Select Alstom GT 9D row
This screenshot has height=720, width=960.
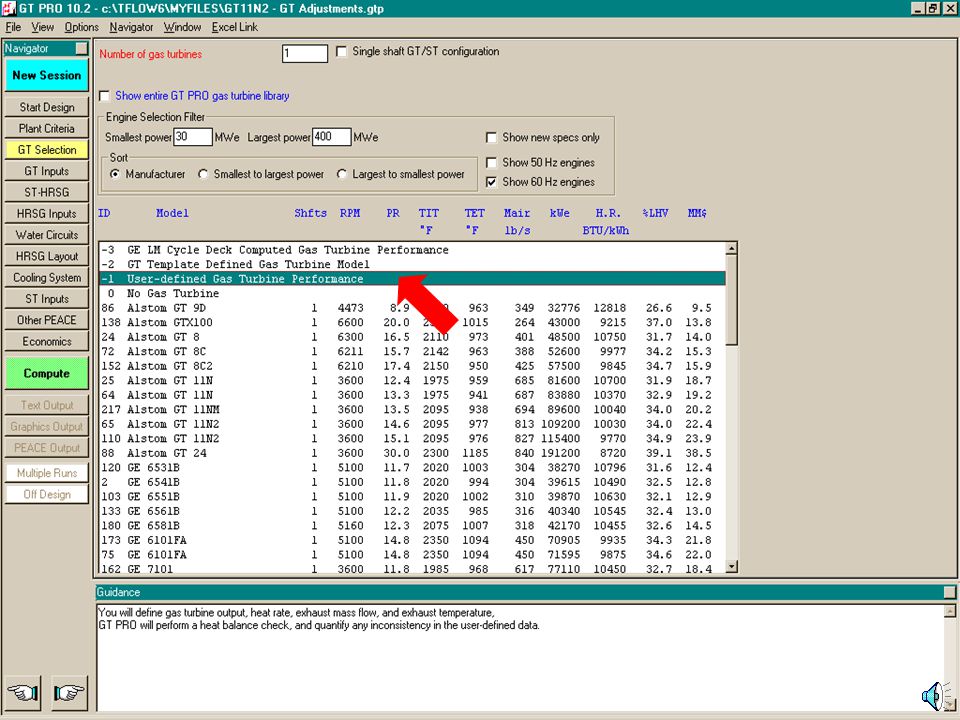click(411, 308)
